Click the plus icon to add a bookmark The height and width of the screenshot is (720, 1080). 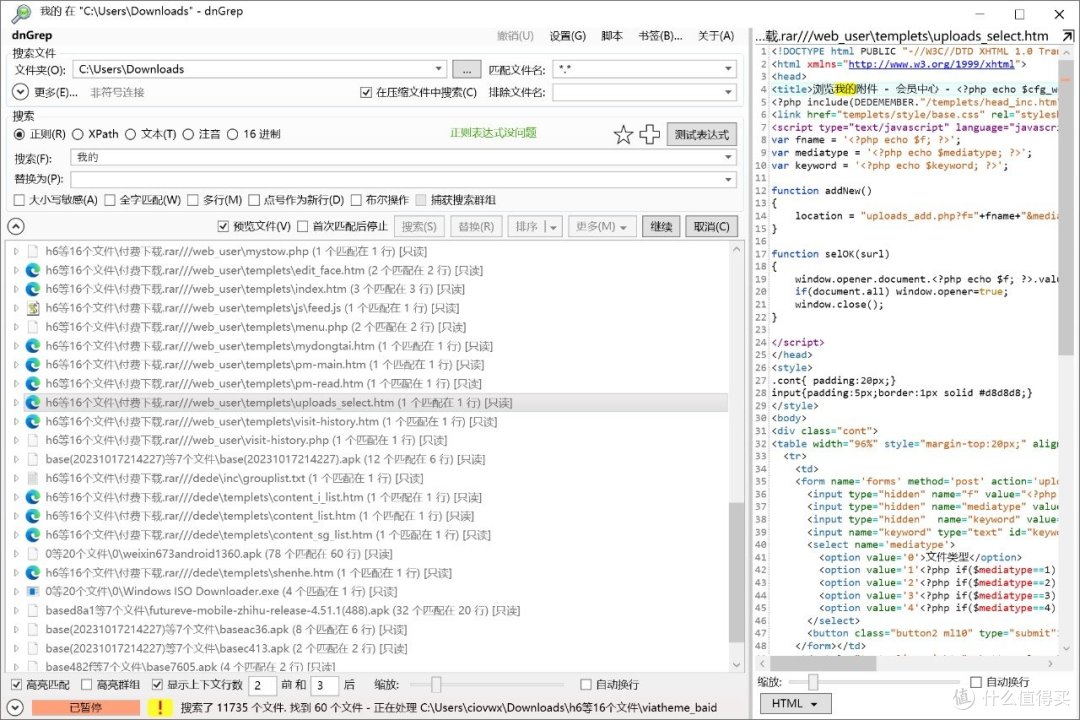(651, 134)
